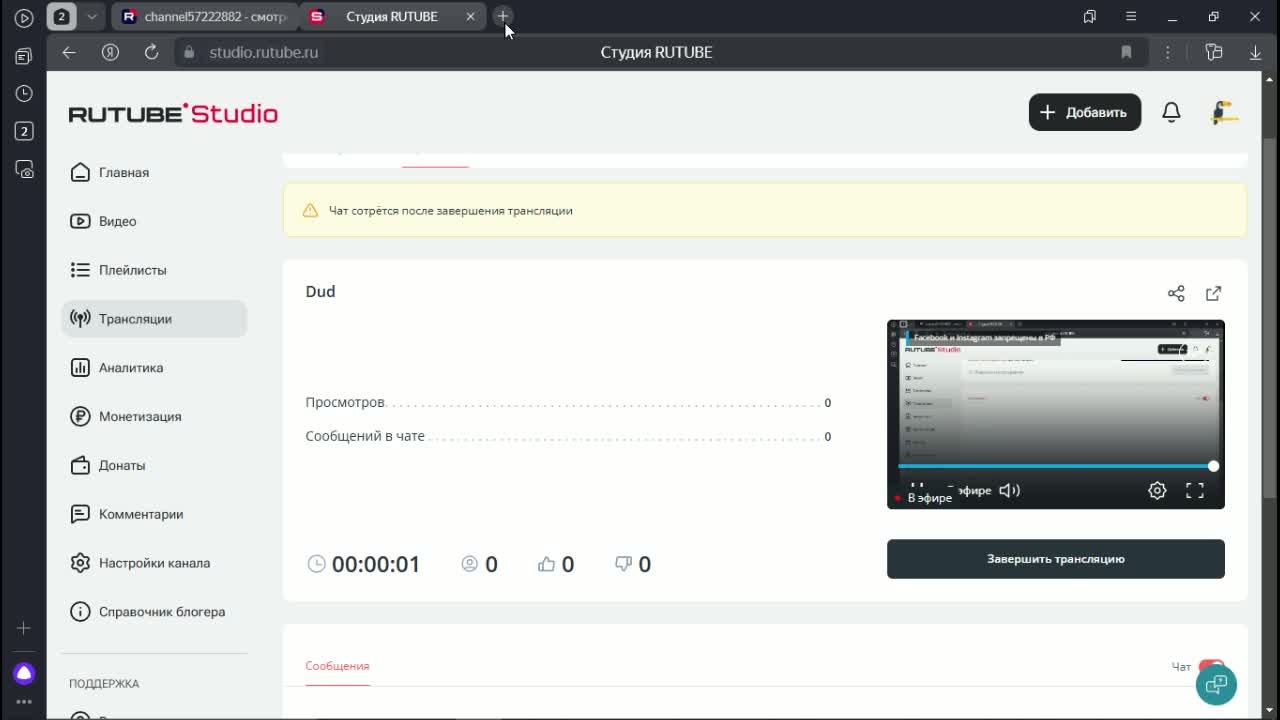1280x720 pixels.
Task: Go back in the browser
Action: coord(69,52)
